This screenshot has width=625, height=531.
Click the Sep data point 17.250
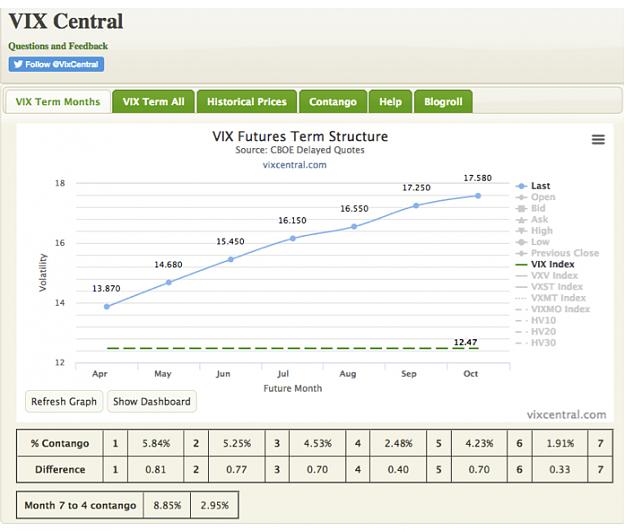(416, 205)
